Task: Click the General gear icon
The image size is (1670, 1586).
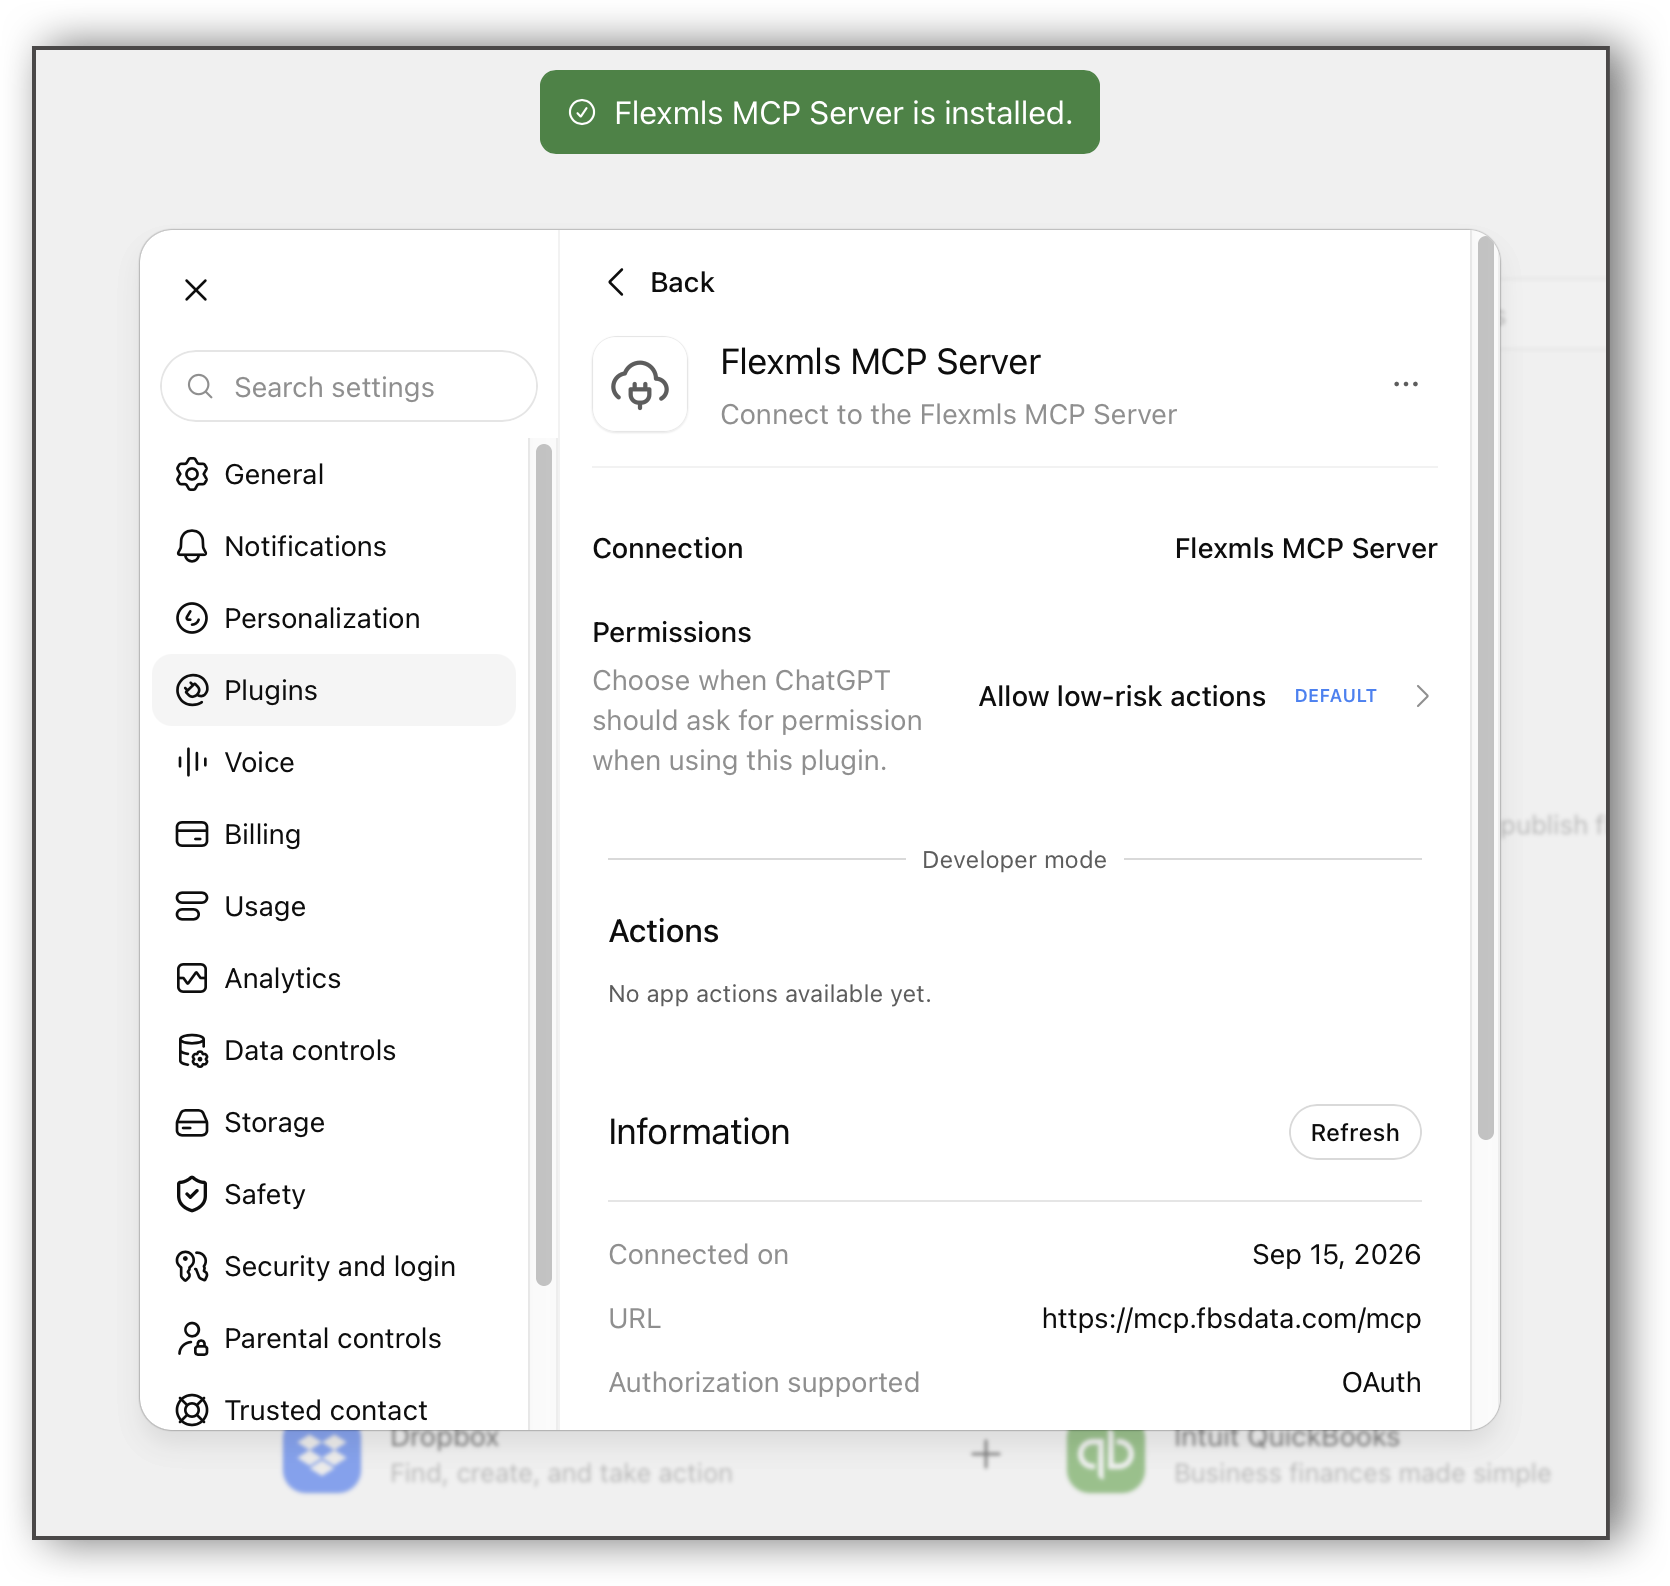Action: (192, 474)
